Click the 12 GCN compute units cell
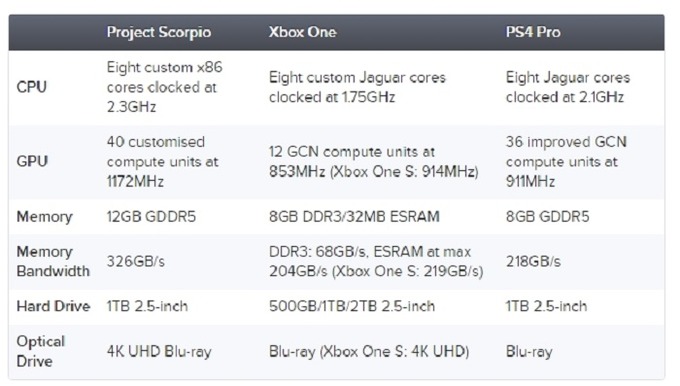This screenshot has width=680, height=386. pos(374,161)
